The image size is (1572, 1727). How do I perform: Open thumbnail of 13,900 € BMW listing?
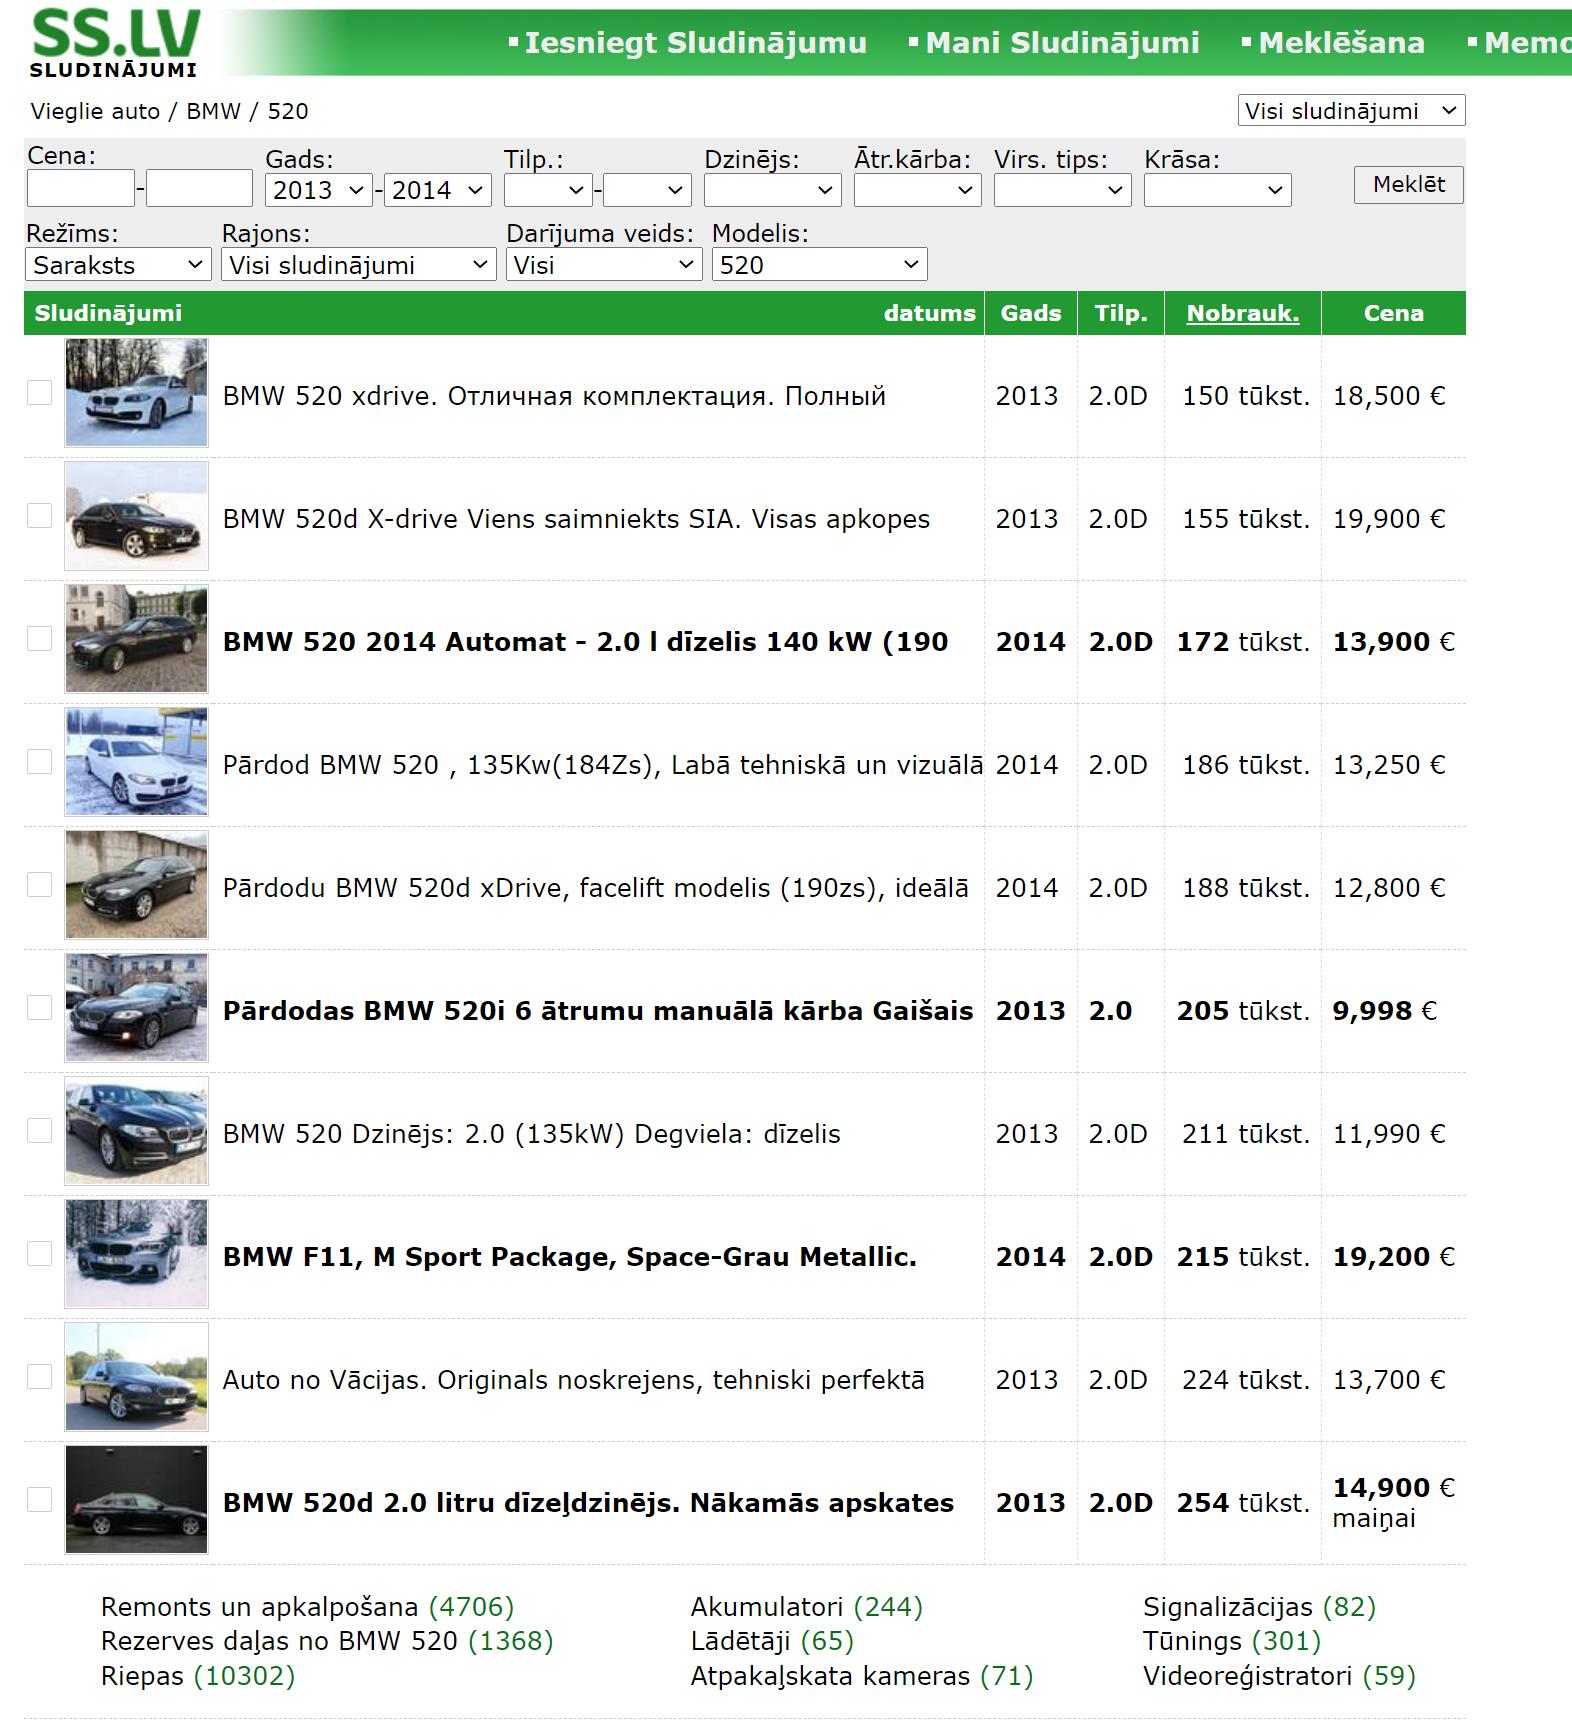tap(136, 639)
